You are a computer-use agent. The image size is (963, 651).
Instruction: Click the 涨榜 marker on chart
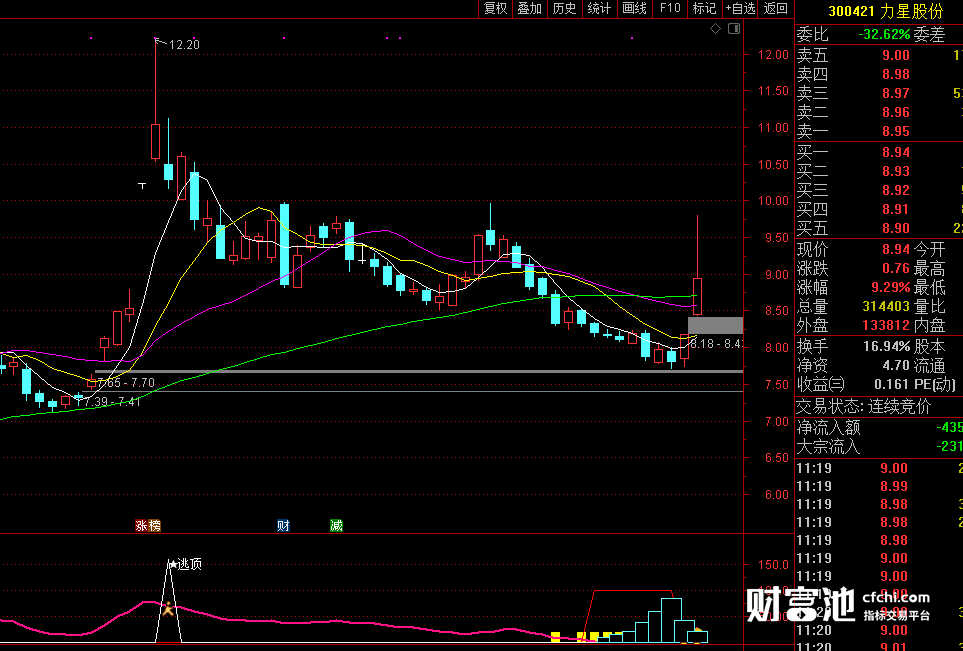pyautogui.click(x=148, y=526)
